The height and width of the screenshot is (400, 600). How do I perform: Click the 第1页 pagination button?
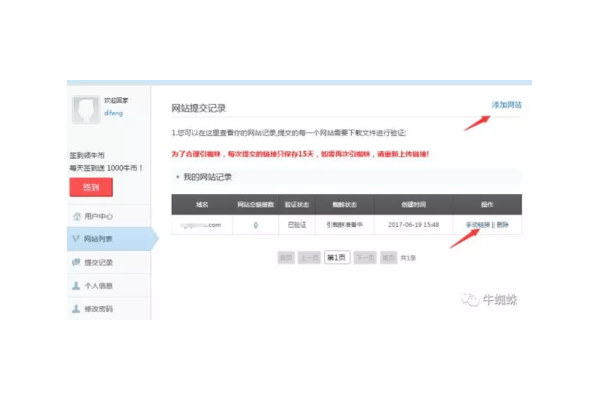pos(336,257)
